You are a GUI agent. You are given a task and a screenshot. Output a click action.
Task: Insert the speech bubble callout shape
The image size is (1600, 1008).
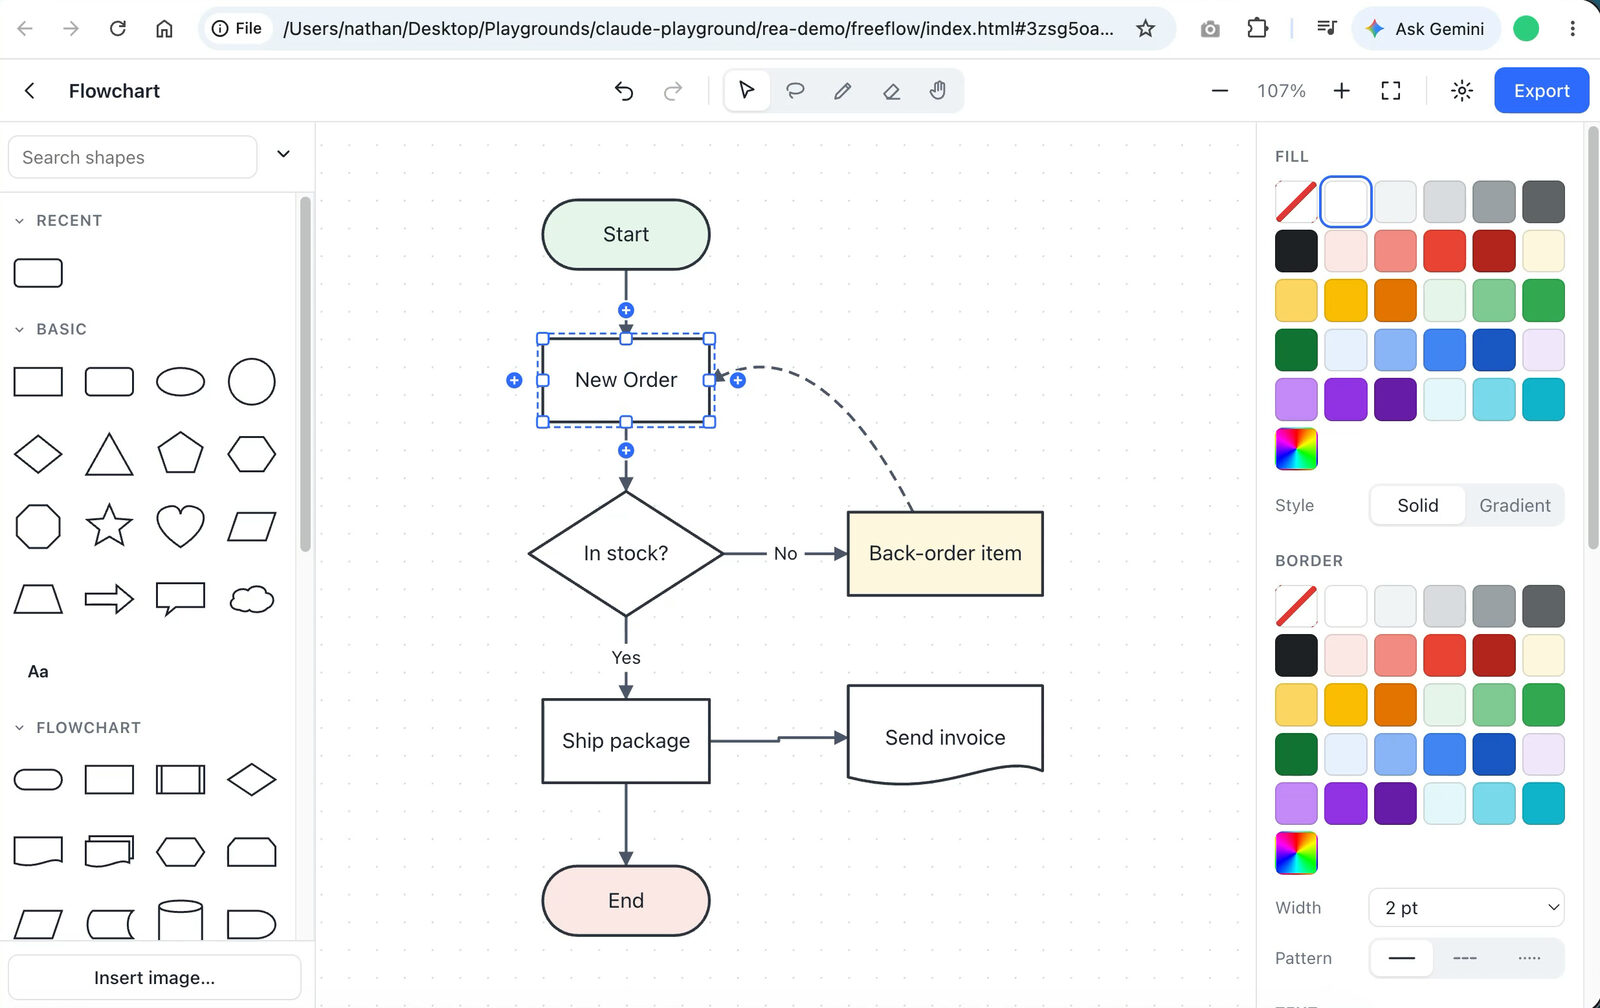point(180,599)
